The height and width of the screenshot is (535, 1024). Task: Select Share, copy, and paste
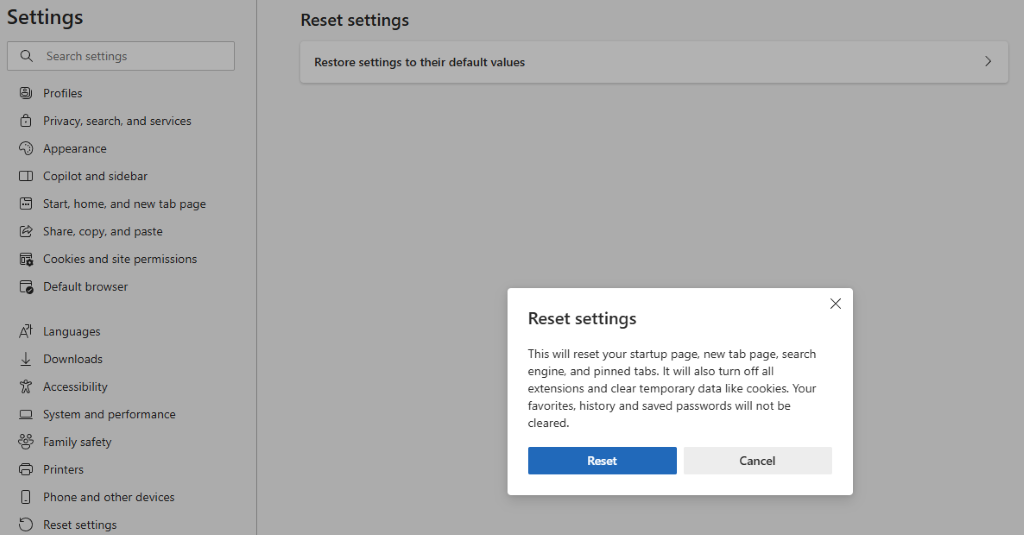coord(103,231)
